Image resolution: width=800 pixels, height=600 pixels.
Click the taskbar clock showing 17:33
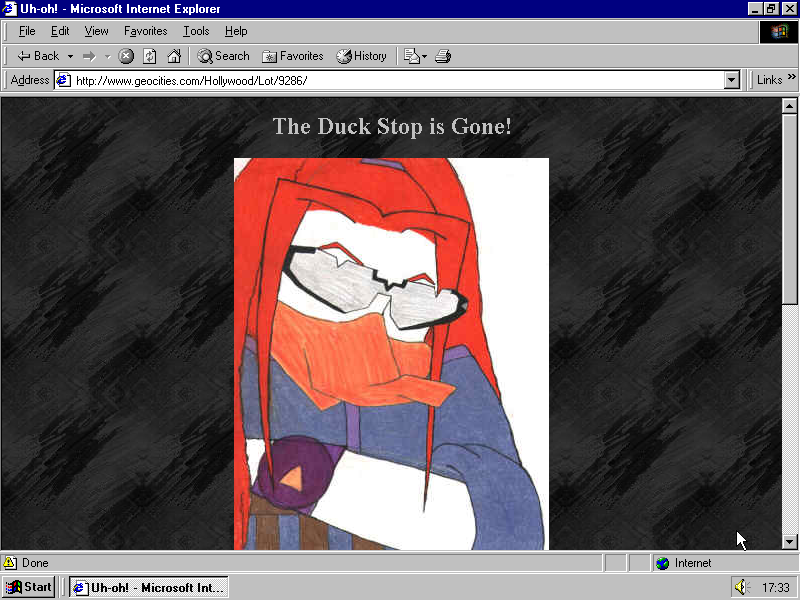tap(776, 588)
